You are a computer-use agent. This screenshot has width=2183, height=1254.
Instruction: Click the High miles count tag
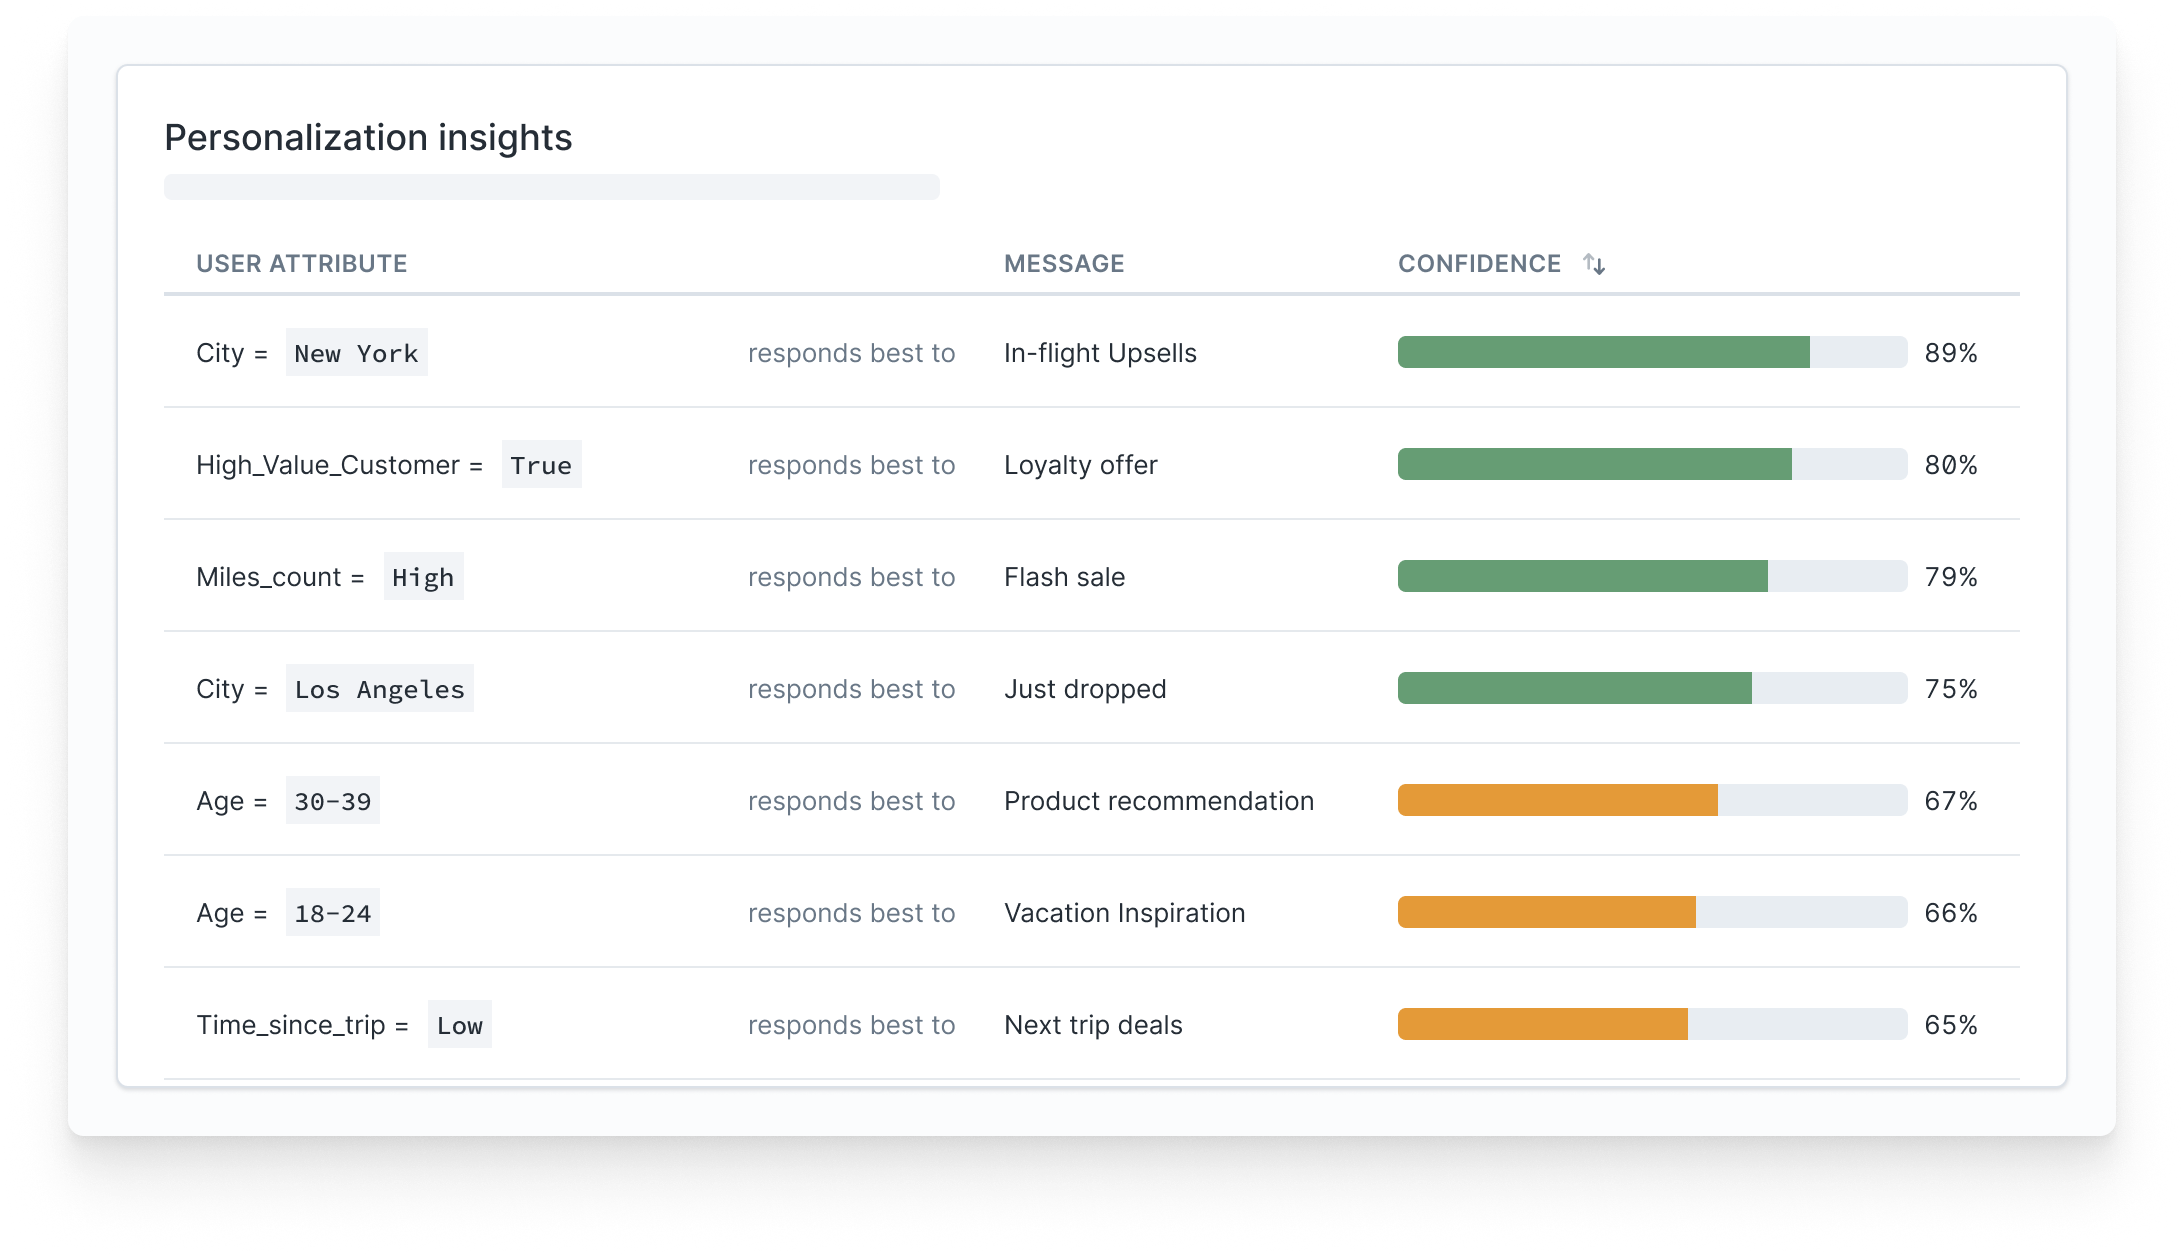point(423,577)
